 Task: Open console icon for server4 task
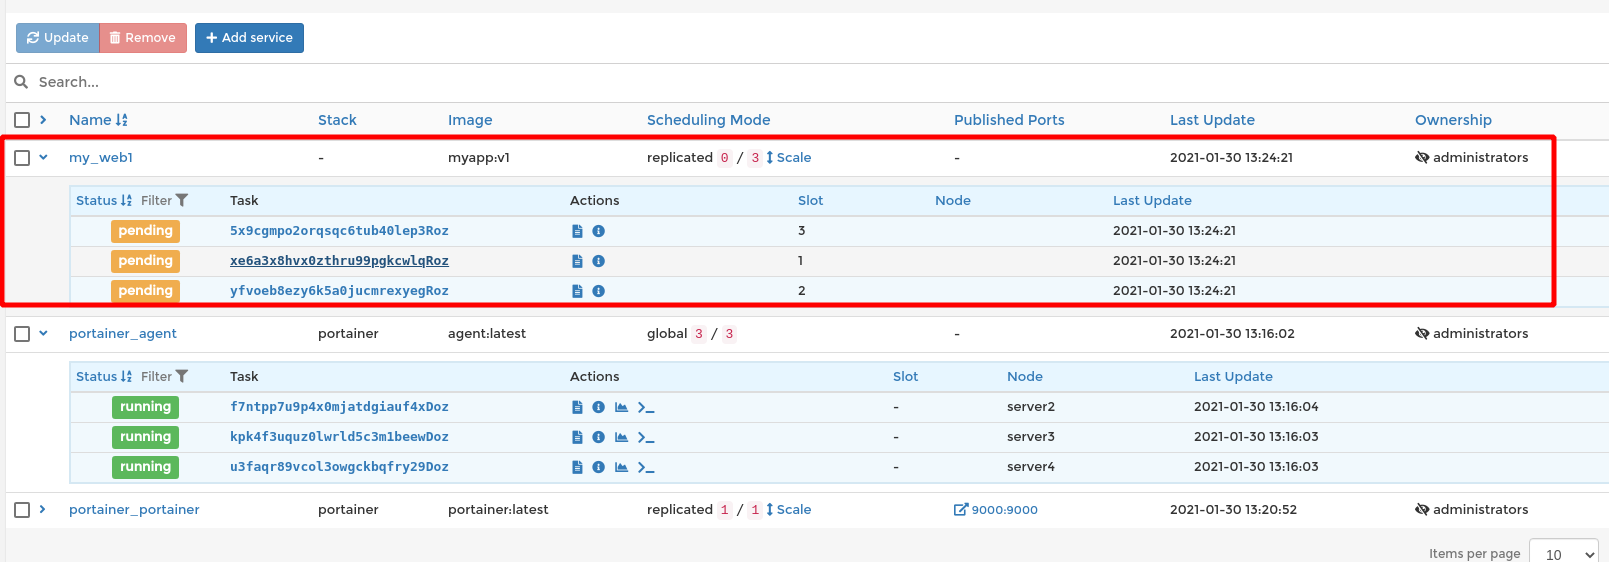point(646,467)
